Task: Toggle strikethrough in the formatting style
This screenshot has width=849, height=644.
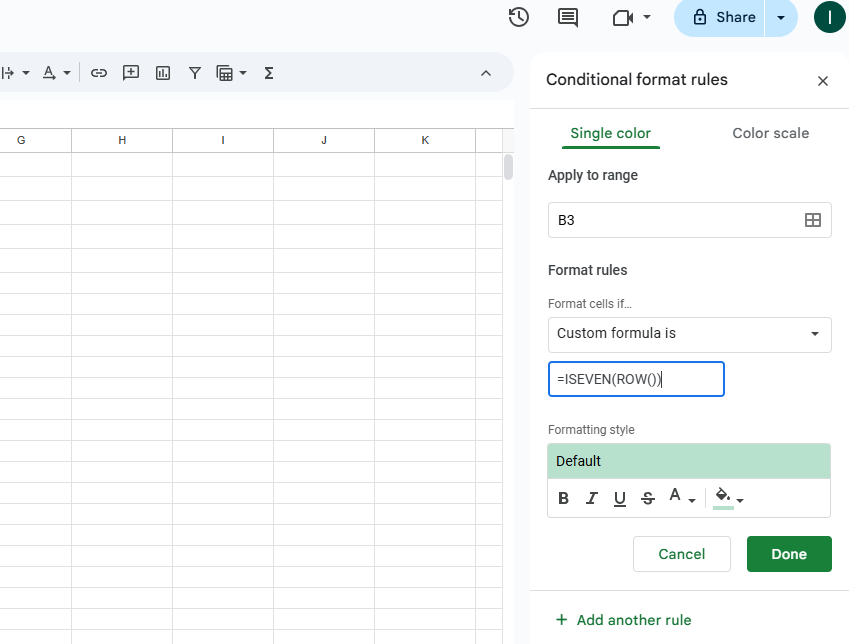Action: 647,498
